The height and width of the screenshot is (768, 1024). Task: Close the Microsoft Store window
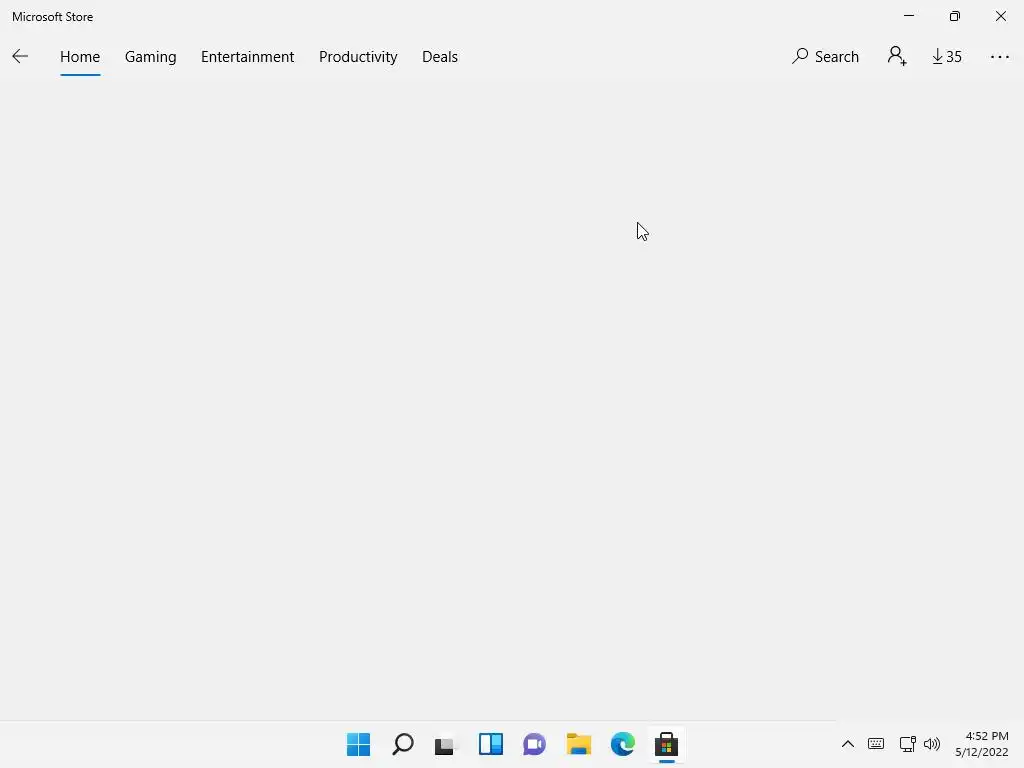[1000, 16]
